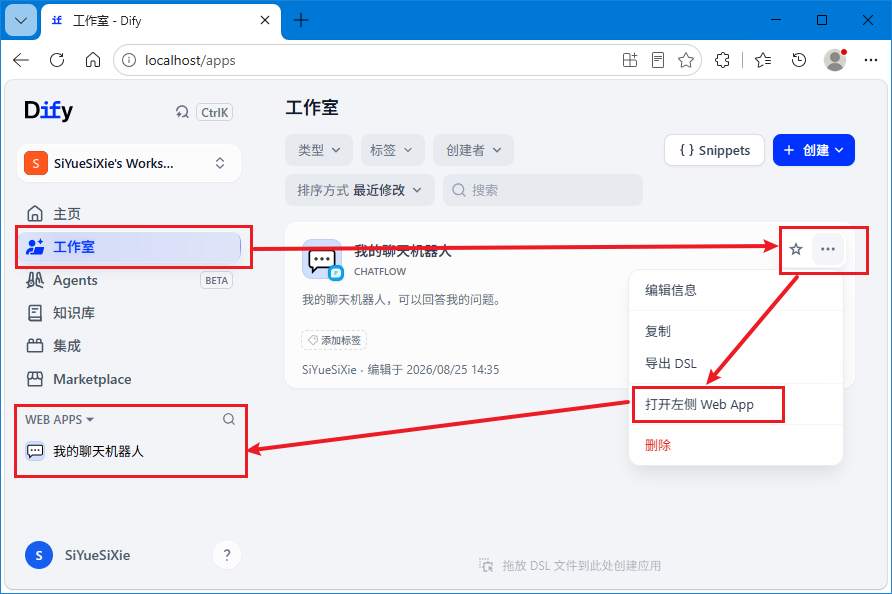This screenshot has height=594, width=892.
Task: Click 添加标签 add tag on card
Action: click(334, 340)
